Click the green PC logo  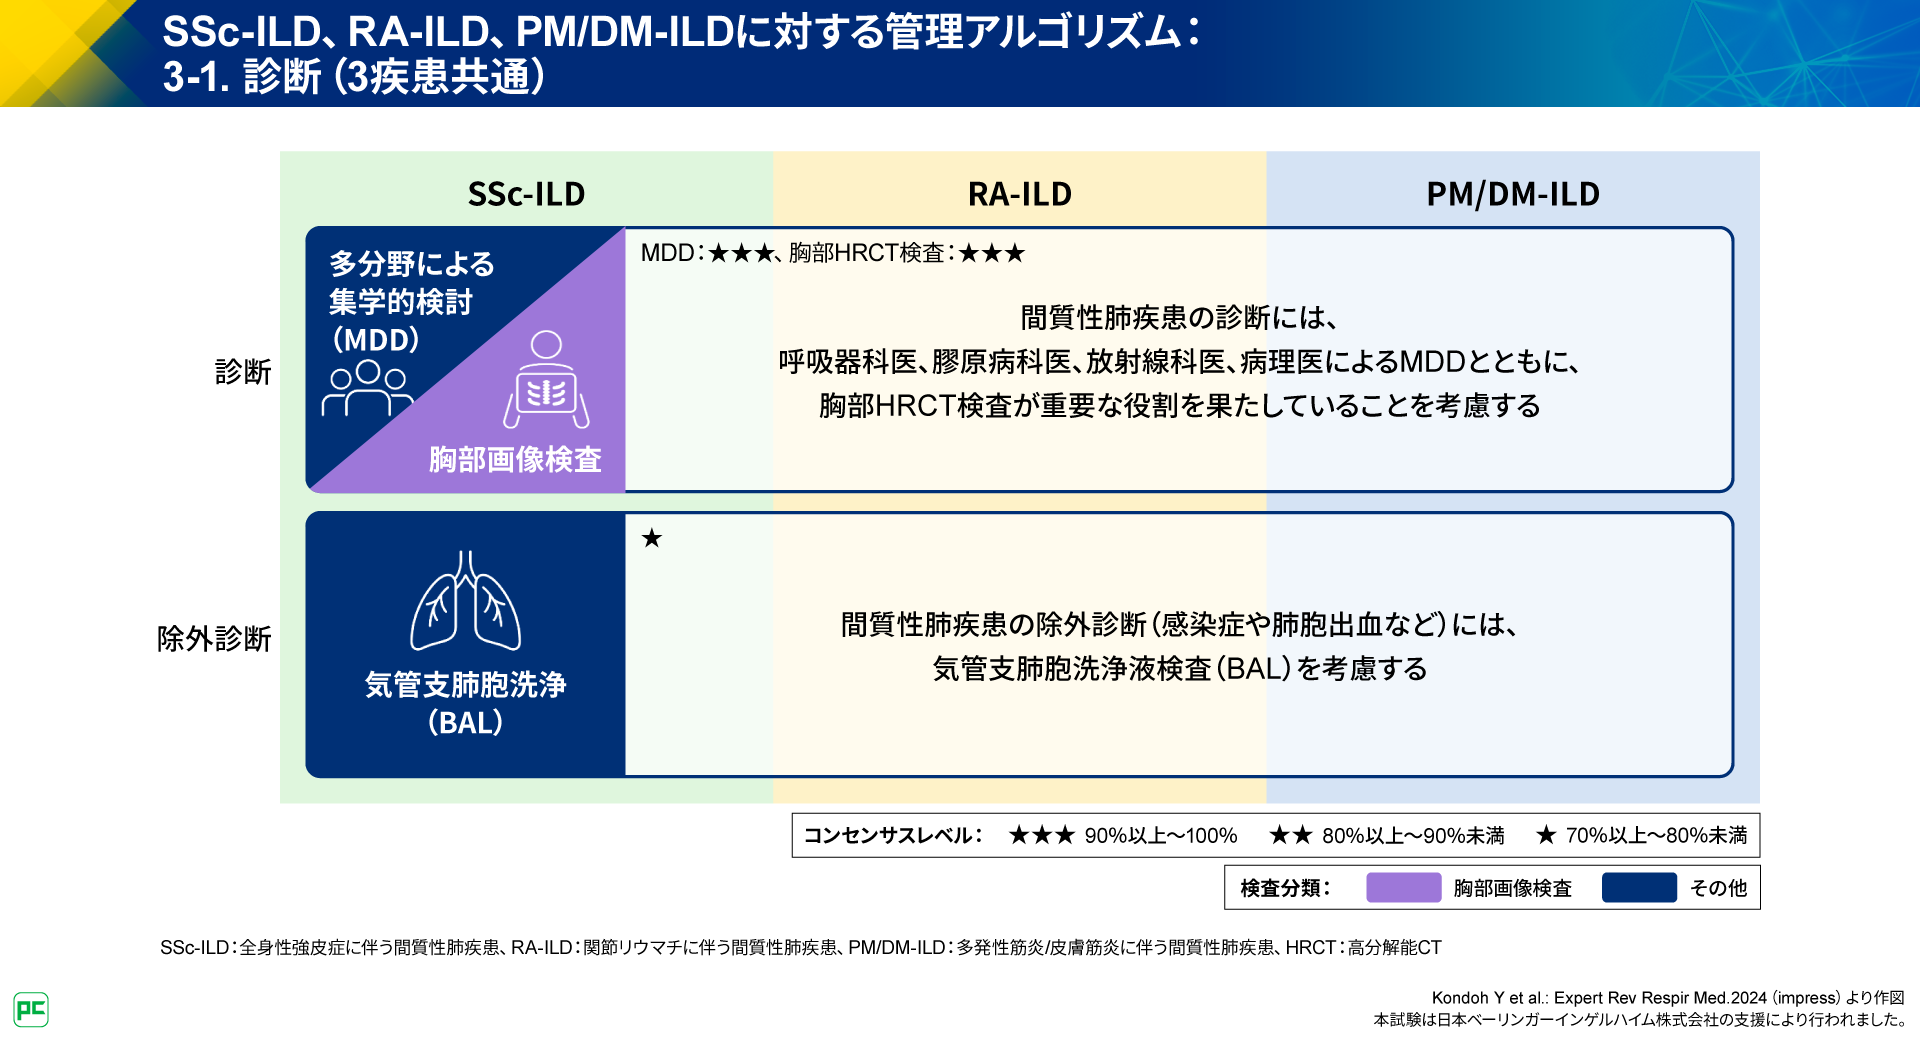coord(31,1009)
